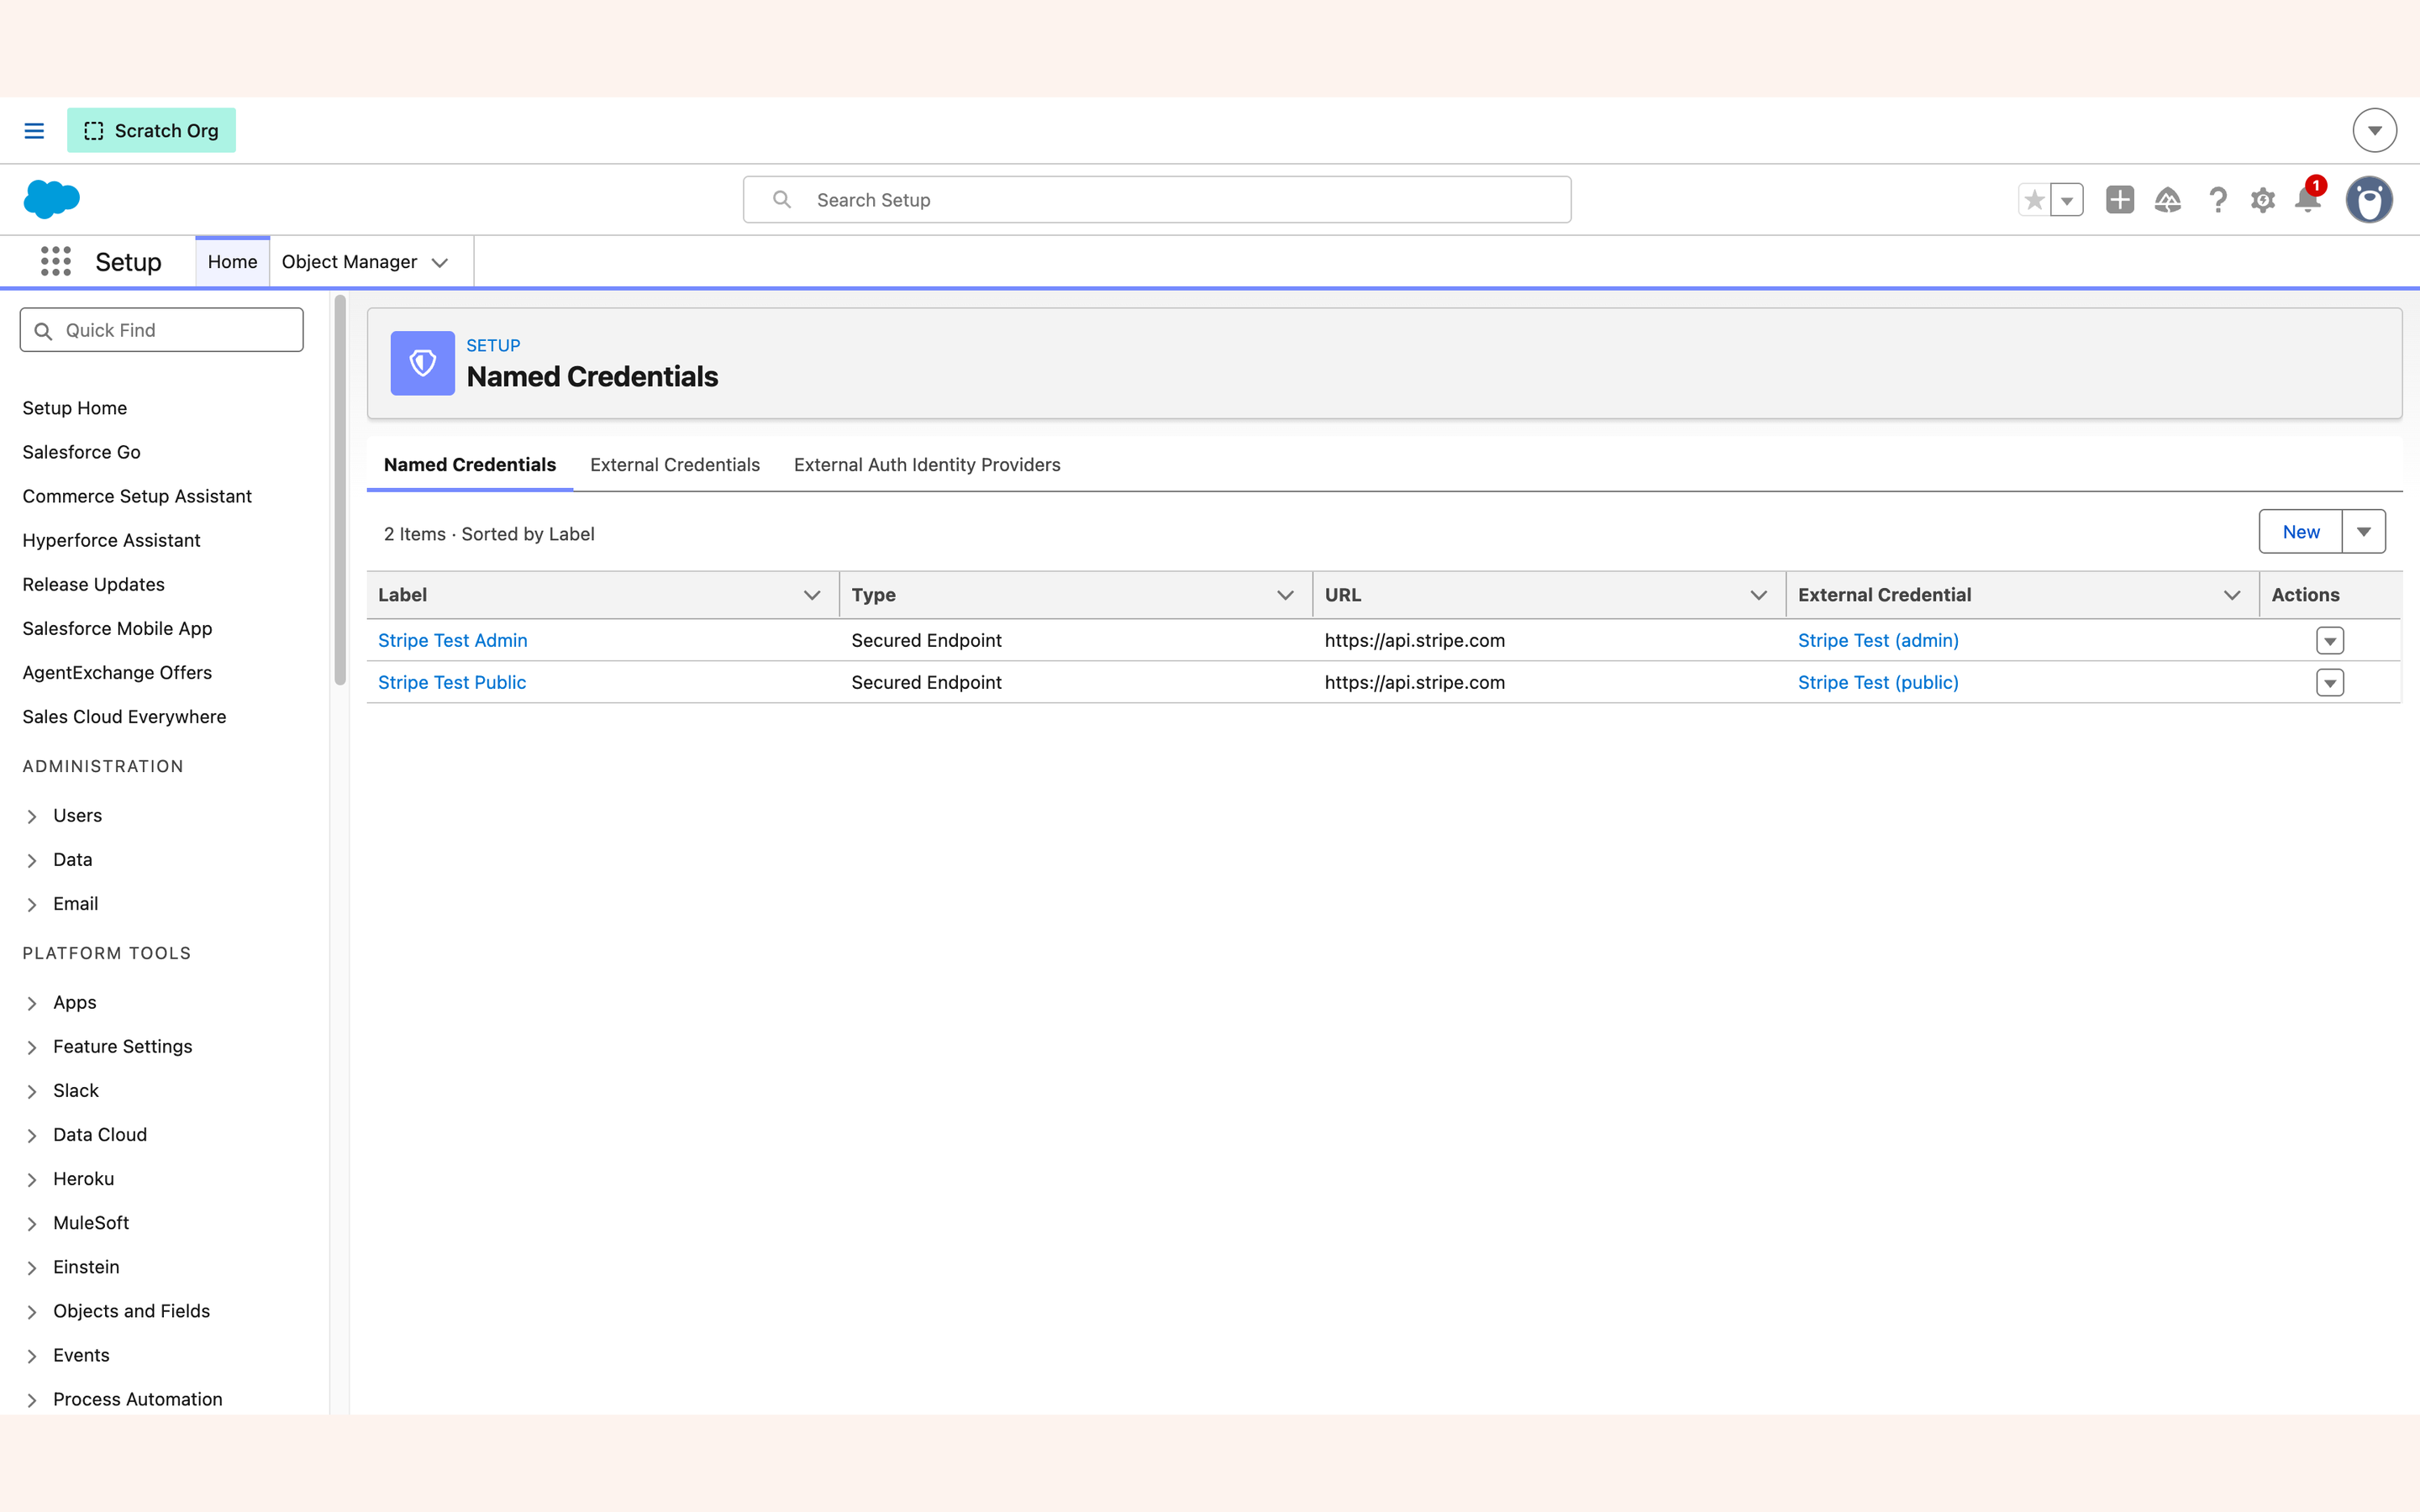The height and width of the screenshot is (1512, 2420).
Task: Expand Objects and Fields section
Action: (32, 1311)
